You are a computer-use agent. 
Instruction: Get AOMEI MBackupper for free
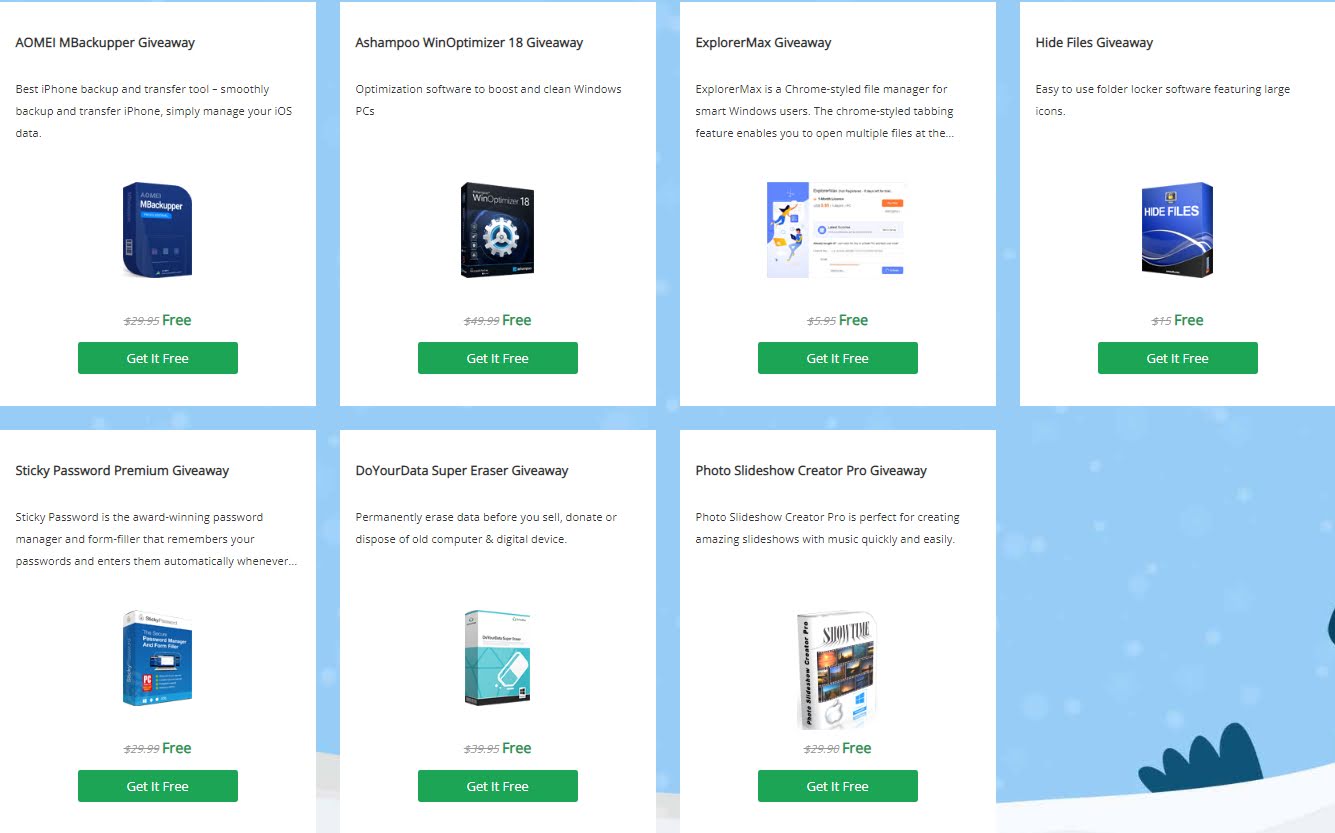pyautogui.click(x=158, y=358)
